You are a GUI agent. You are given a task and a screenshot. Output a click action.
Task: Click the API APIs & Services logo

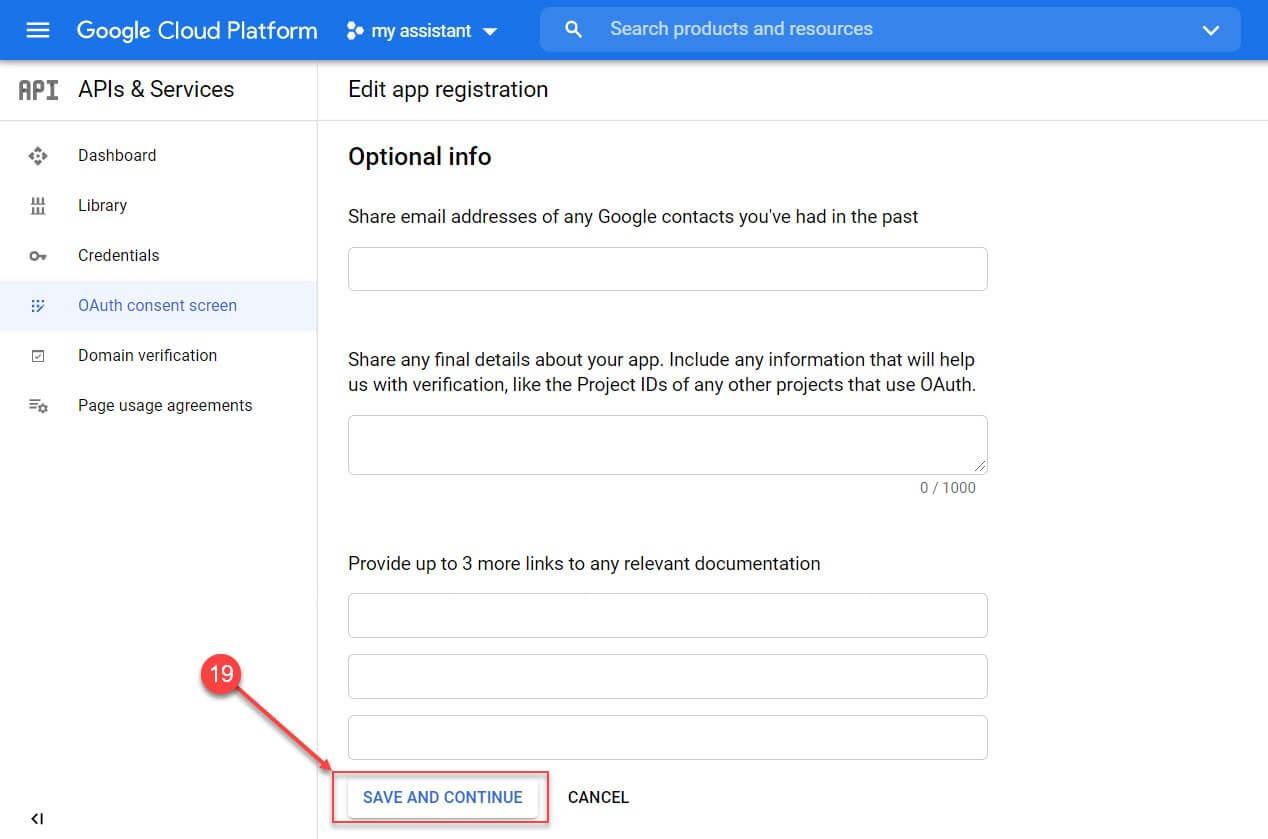coord(37,89)
